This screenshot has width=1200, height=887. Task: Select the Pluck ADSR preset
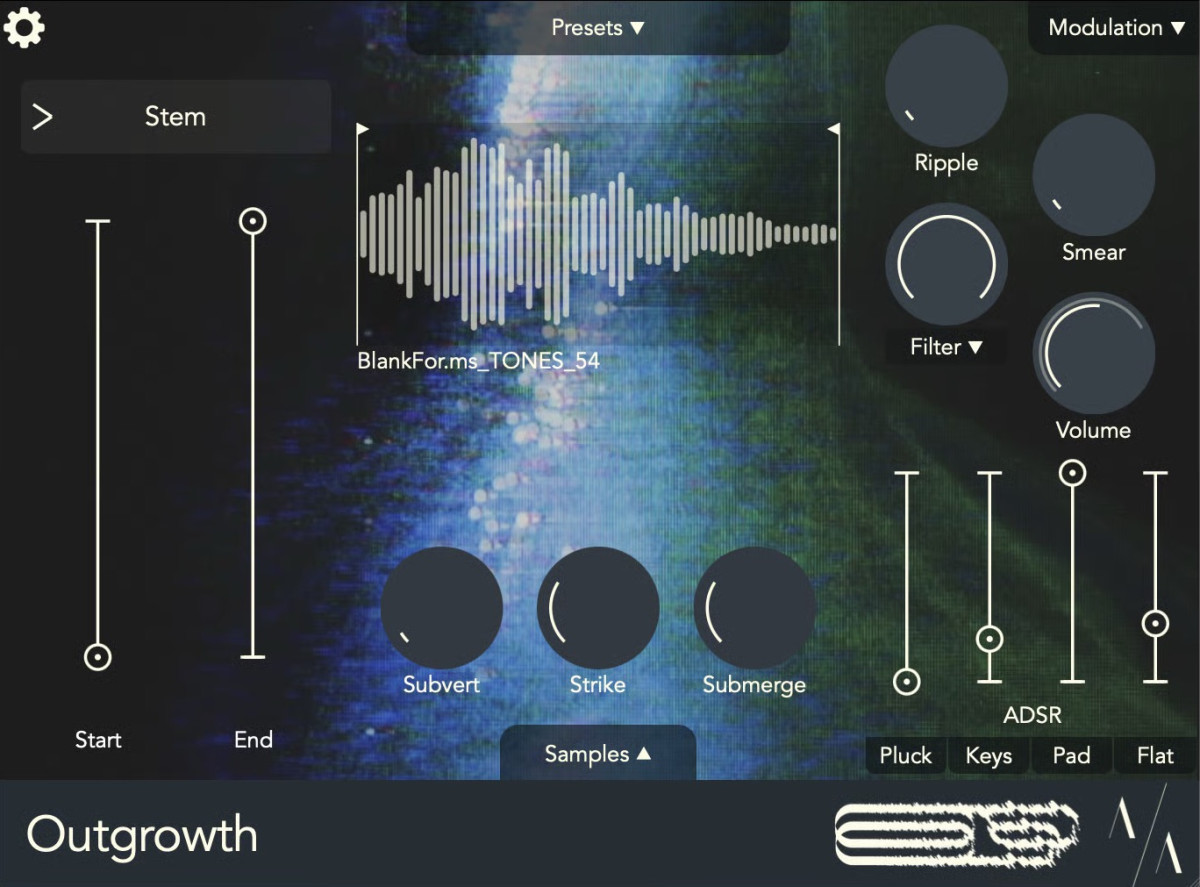coord(905,756)
